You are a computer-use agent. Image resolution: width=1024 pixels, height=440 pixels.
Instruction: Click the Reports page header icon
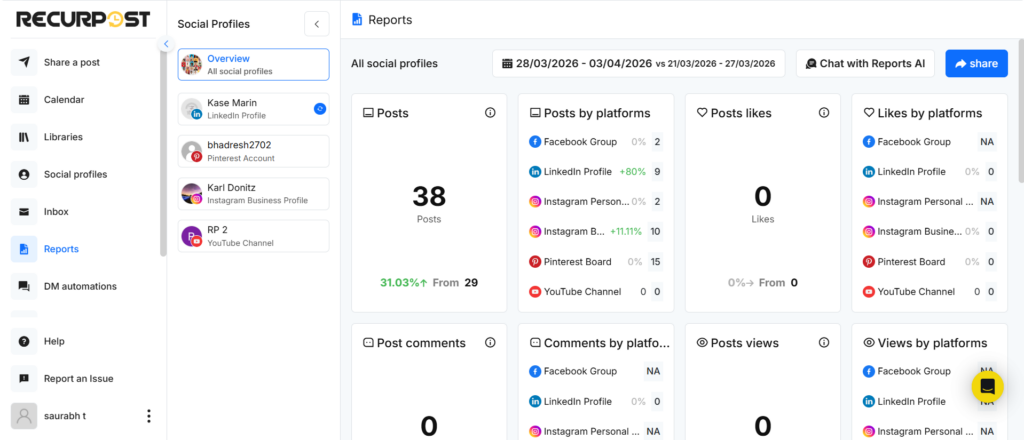[x=357, y=20]
